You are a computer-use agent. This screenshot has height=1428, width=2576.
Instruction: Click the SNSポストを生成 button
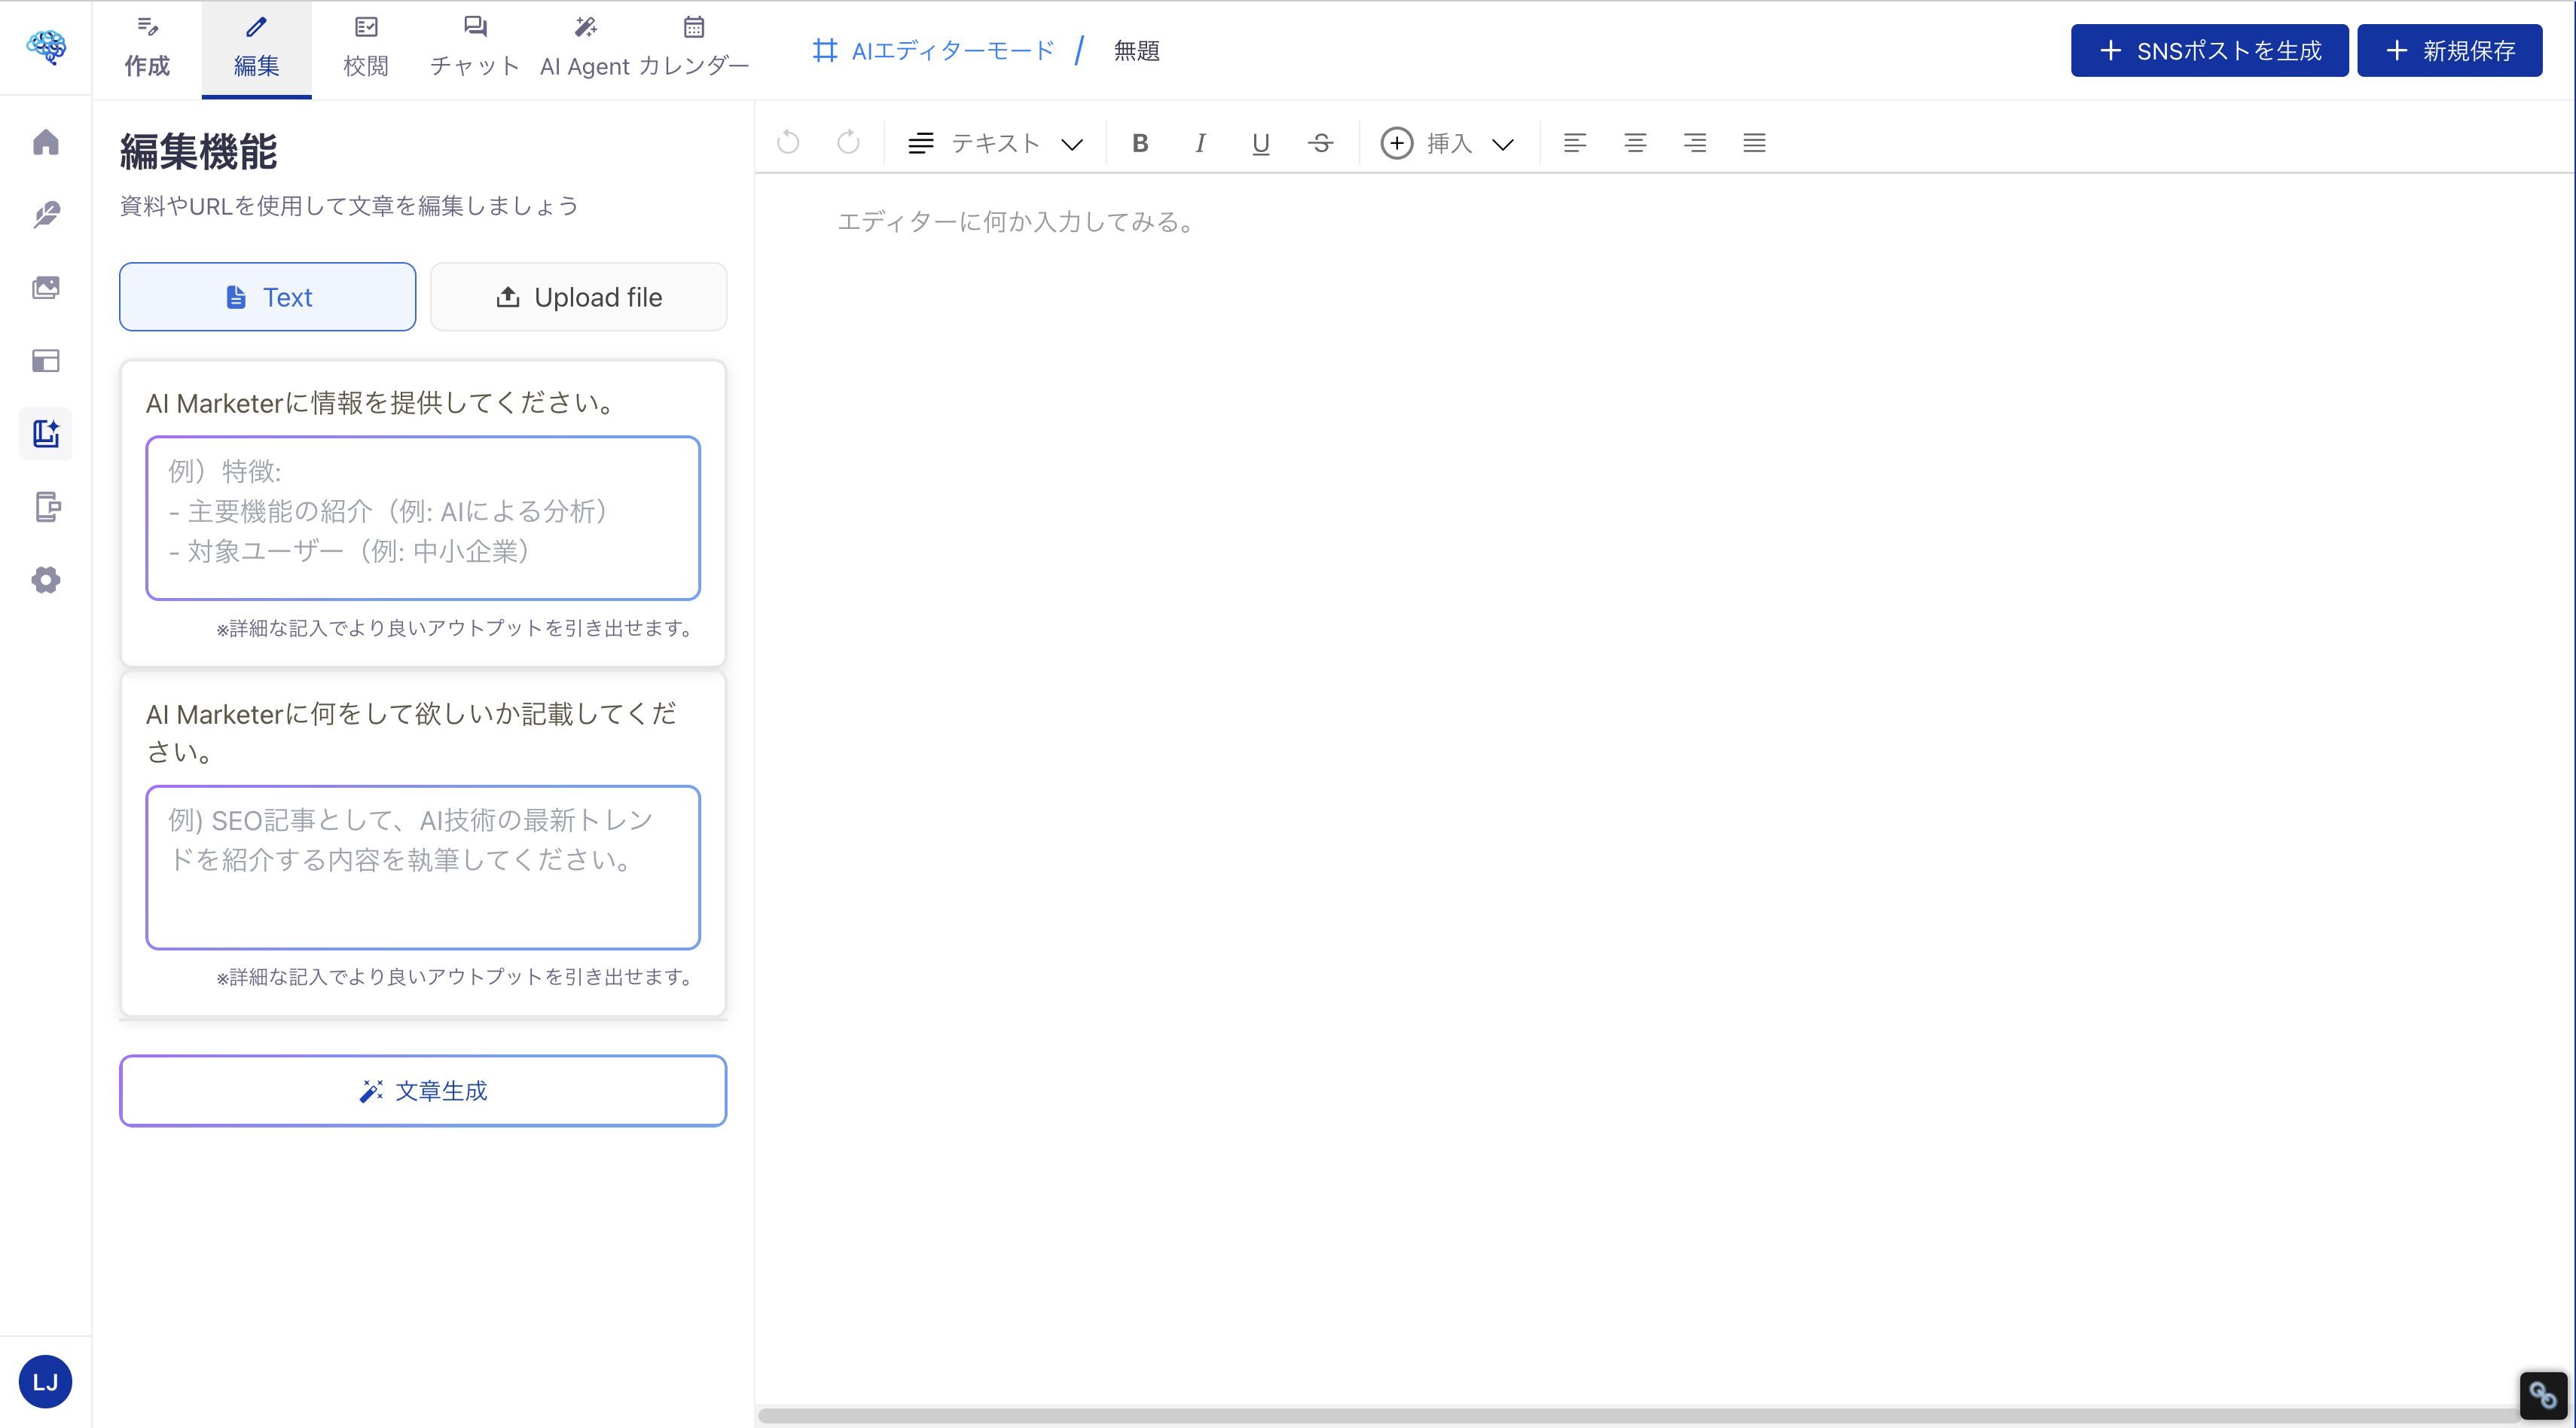click(x=2209, y=51)
